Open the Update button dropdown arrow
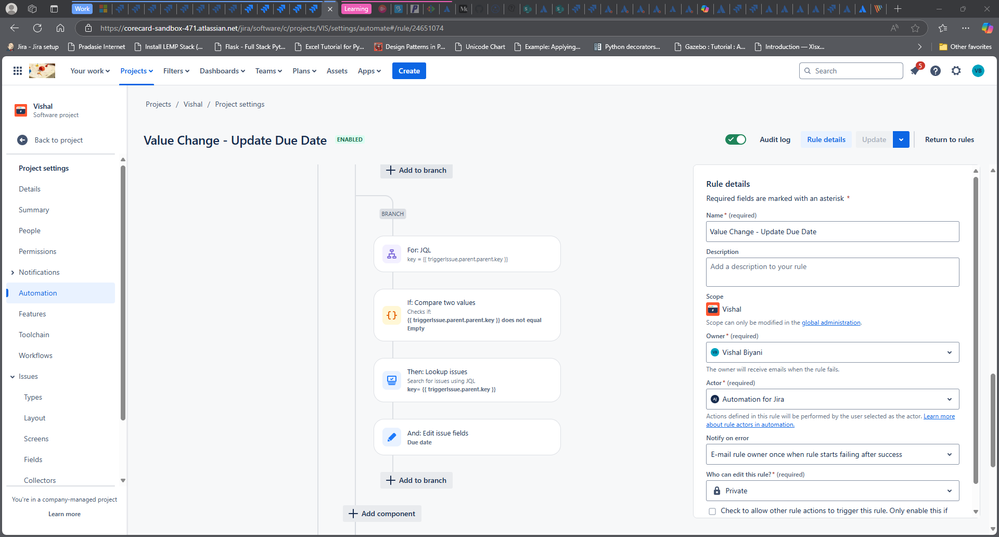Viewport: 999px width, 537px height. [901, 140]
